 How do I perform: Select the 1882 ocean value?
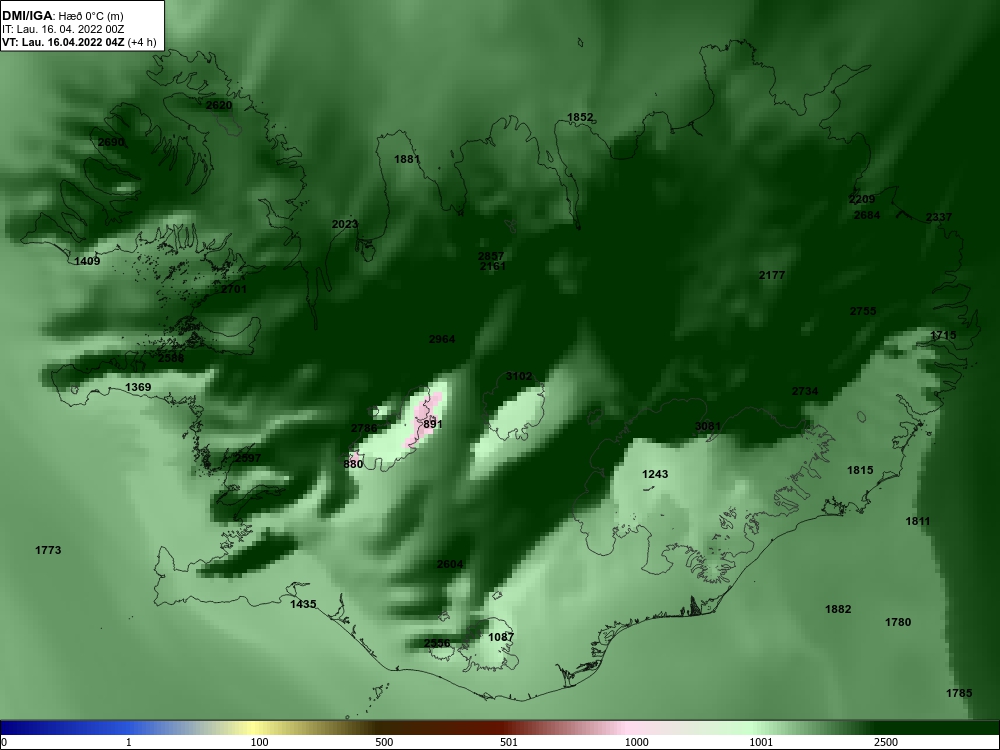tap(838, 609)
